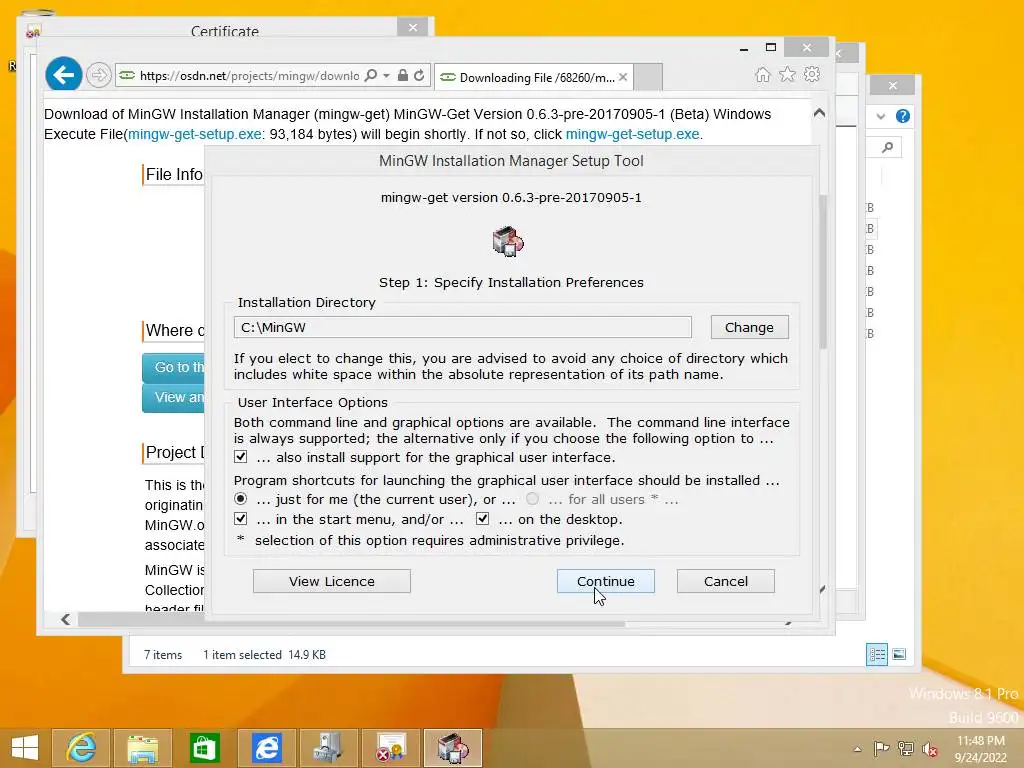Toggle 'on the desktop' shortcut checkbox
This screenshot has width=1024, height=768.
[x=483, y=519]
